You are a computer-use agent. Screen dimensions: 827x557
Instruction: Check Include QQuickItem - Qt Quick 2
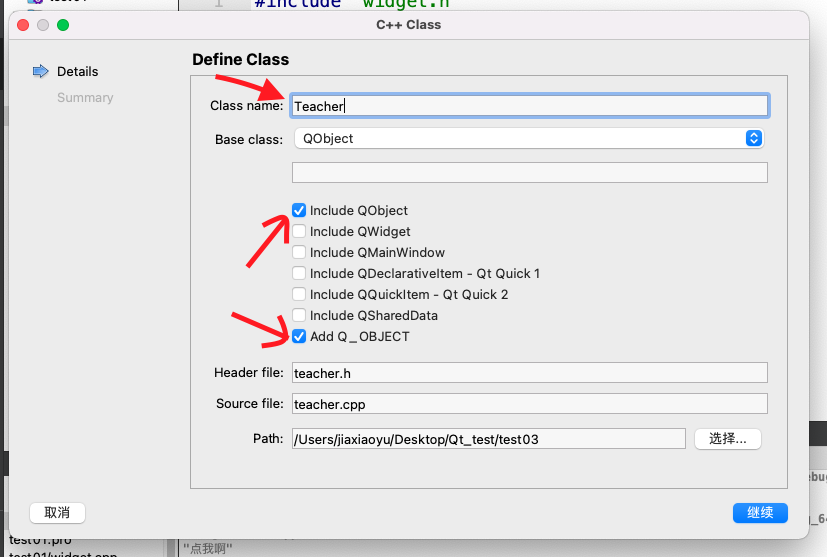299,294
